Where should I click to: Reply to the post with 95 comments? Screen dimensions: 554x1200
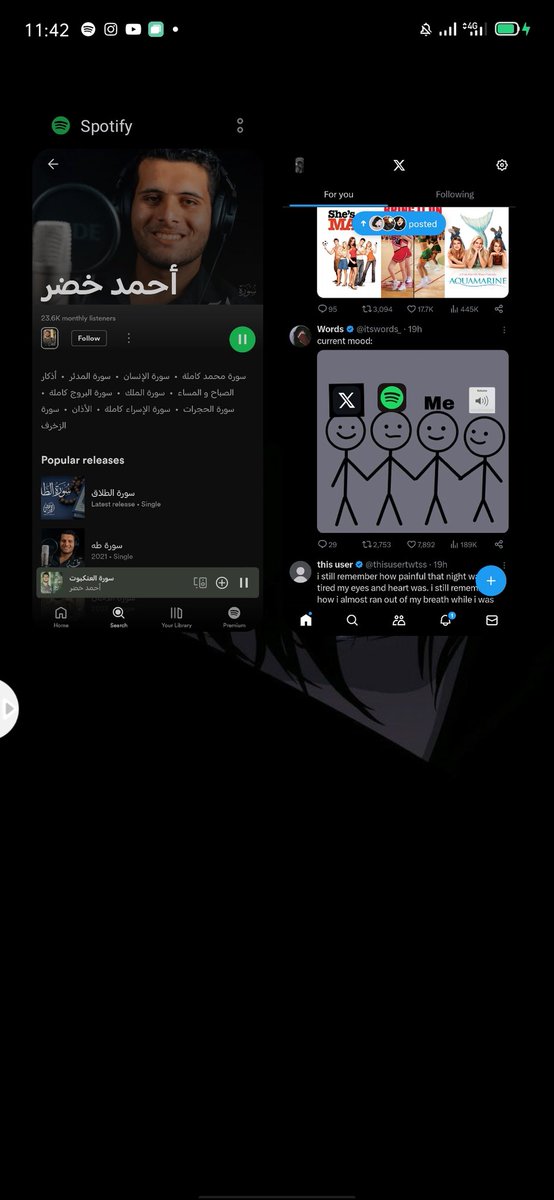(x=328, y=310)
